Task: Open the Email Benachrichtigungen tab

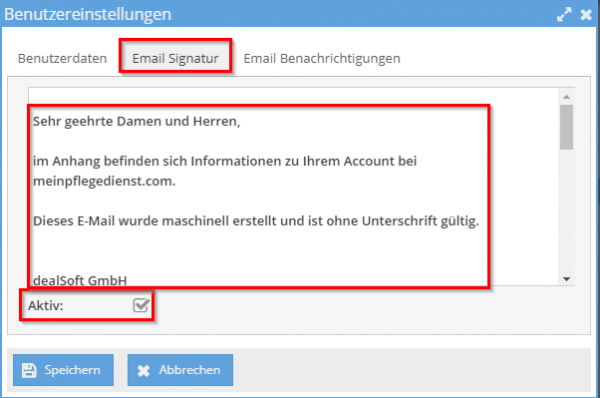Action: click(x=322, y=59)
